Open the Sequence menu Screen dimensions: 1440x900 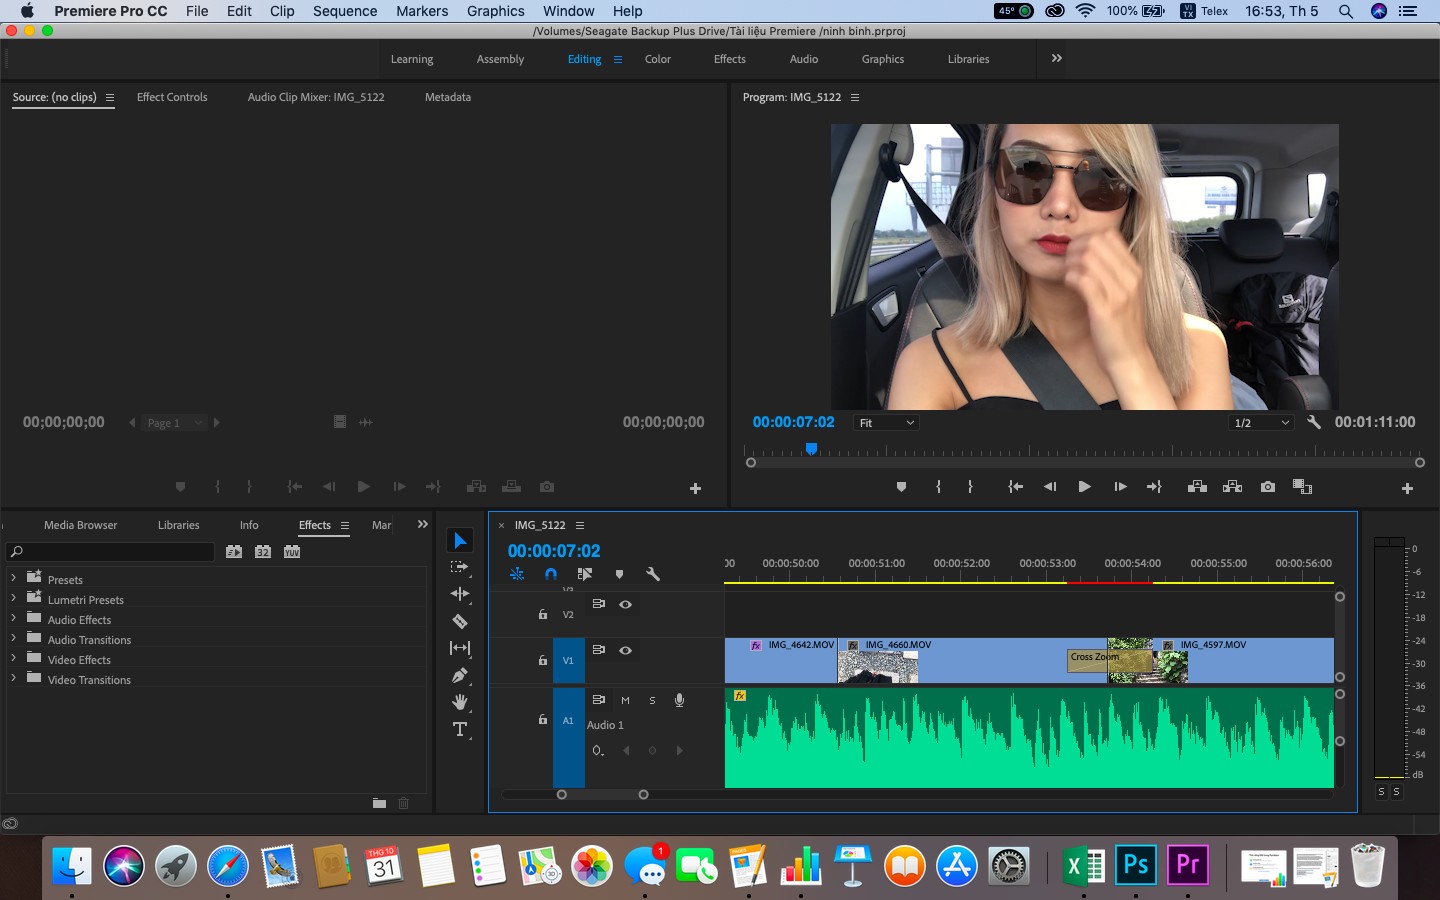[345, 11]
